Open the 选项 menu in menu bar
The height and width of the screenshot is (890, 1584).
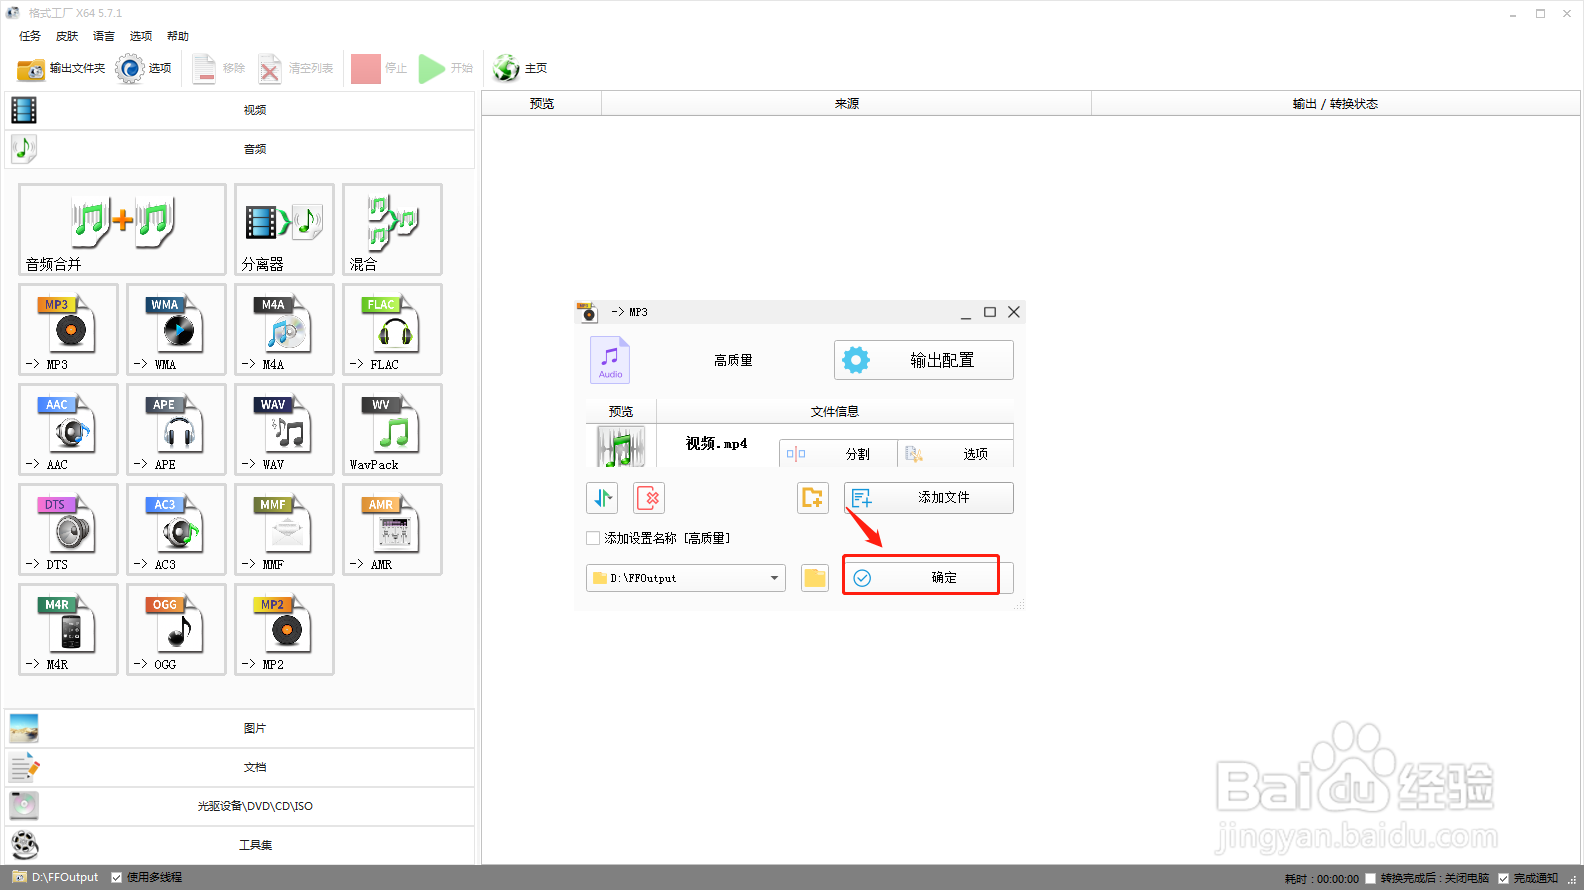[141, 36]
